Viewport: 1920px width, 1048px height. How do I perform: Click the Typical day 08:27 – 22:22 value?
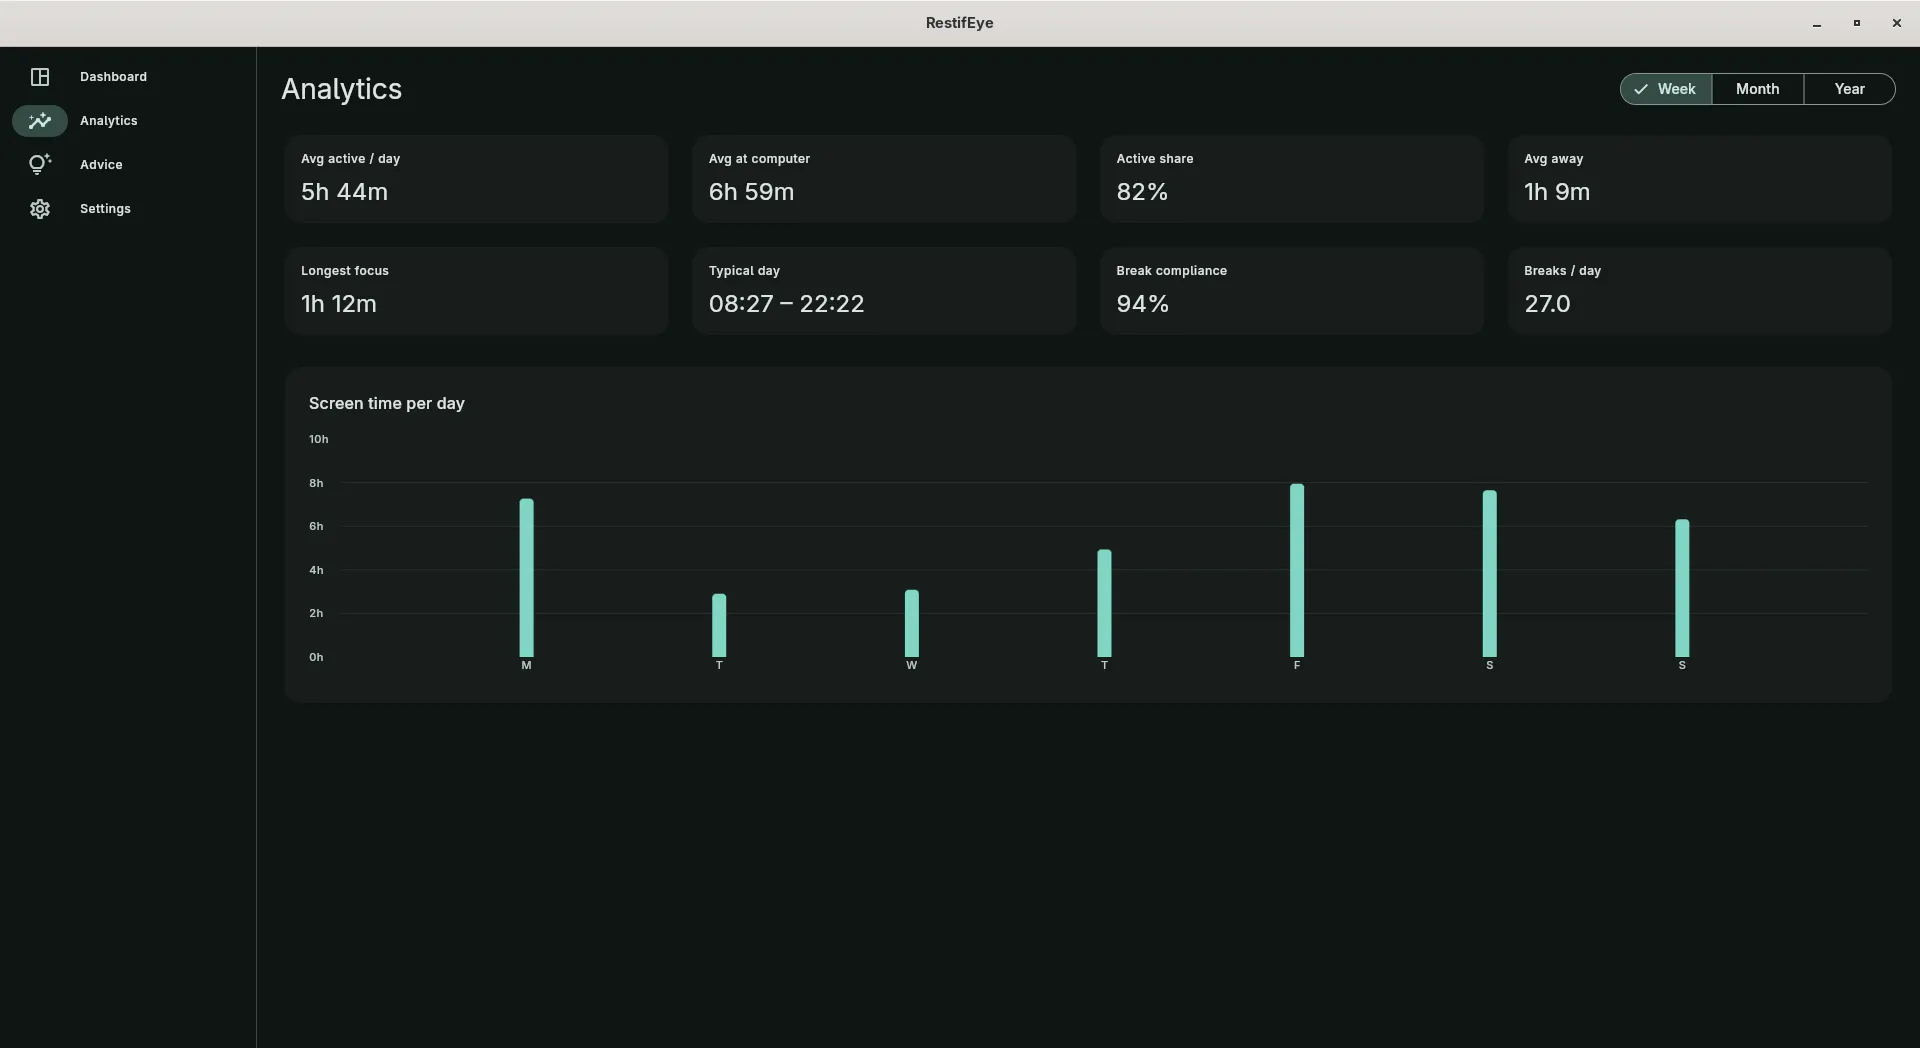point(786,304)
